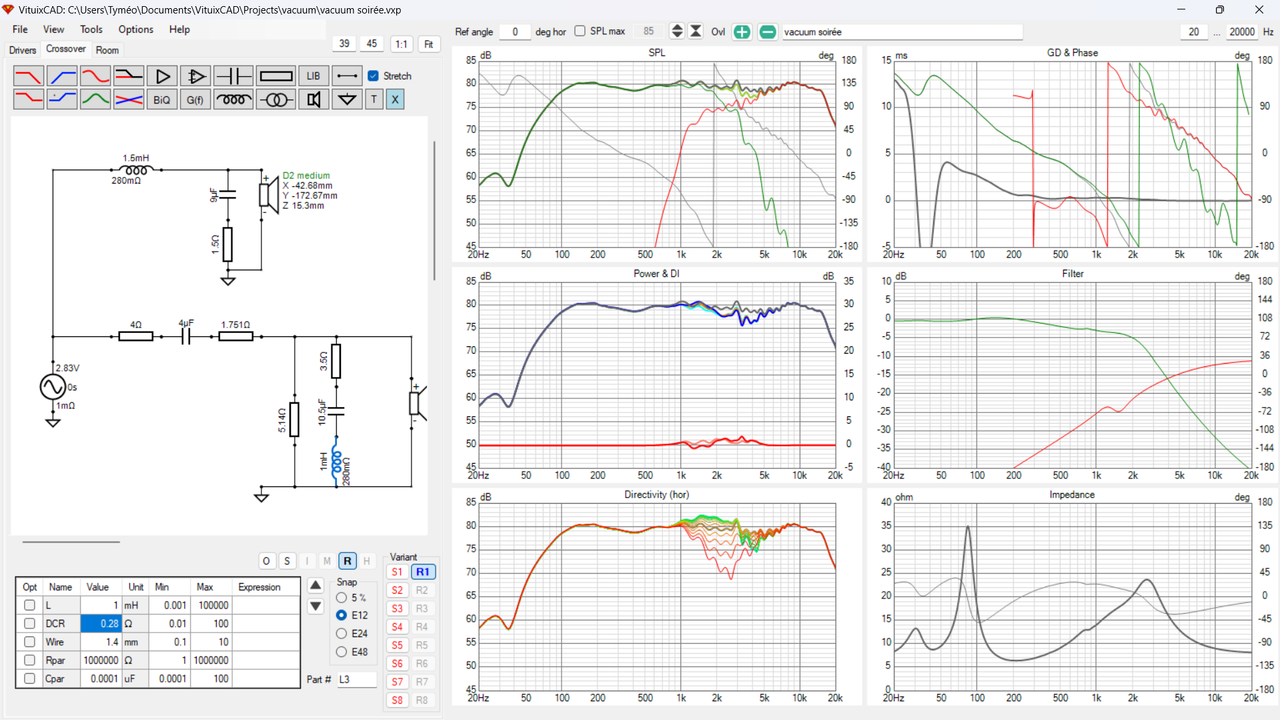
Task: Select the E24 snap option
Action: click(x=342, y=634)
